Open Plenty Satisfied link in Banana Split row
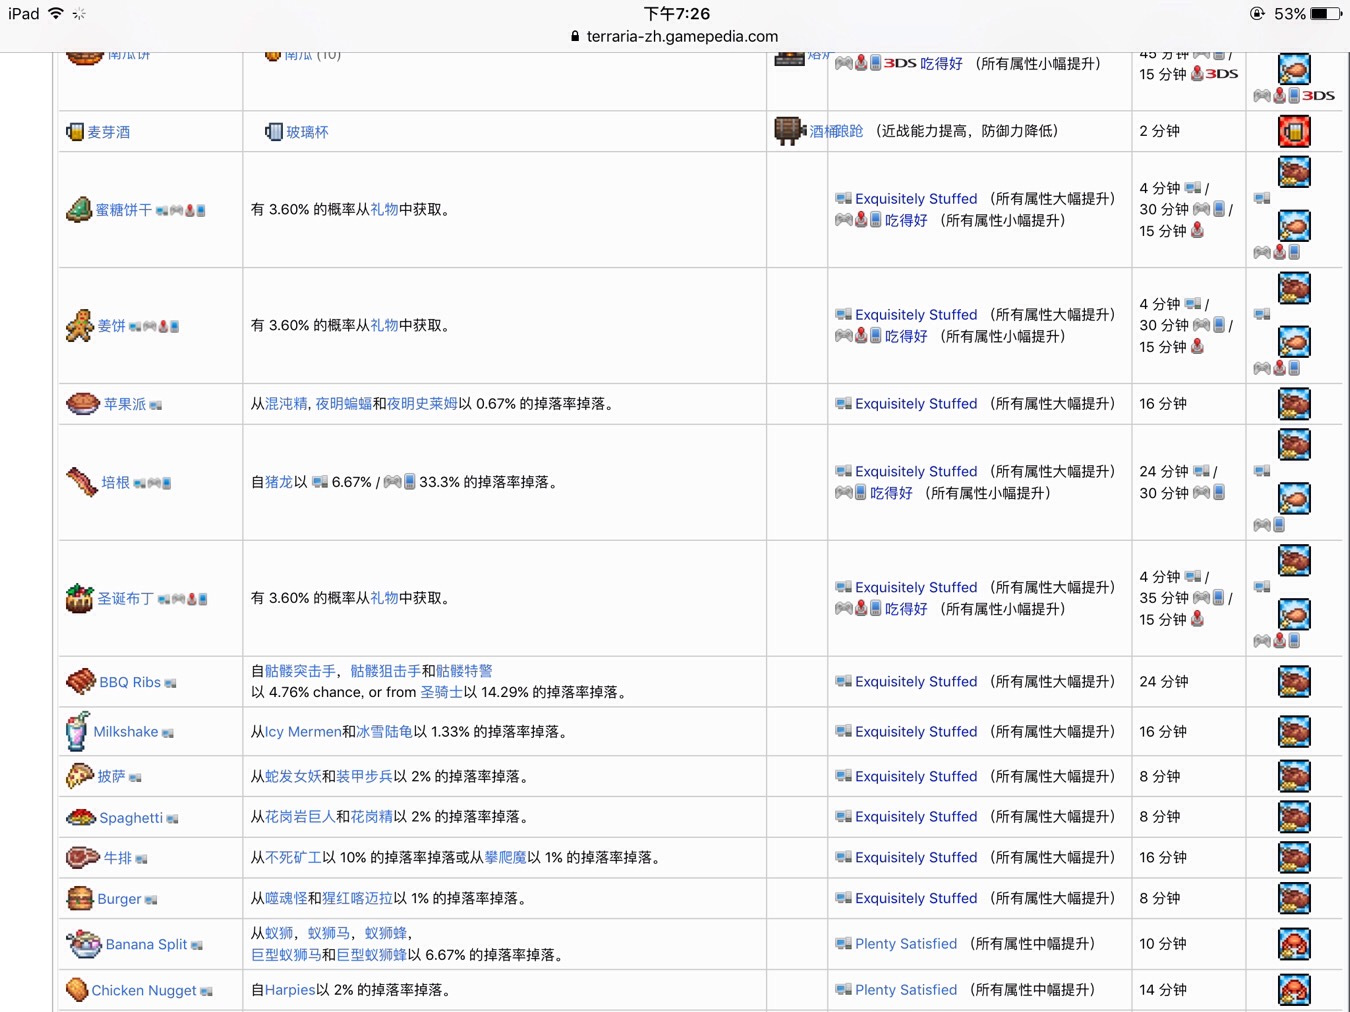1350x1012 pixels. pyautogui.click(x=906, y=943)
